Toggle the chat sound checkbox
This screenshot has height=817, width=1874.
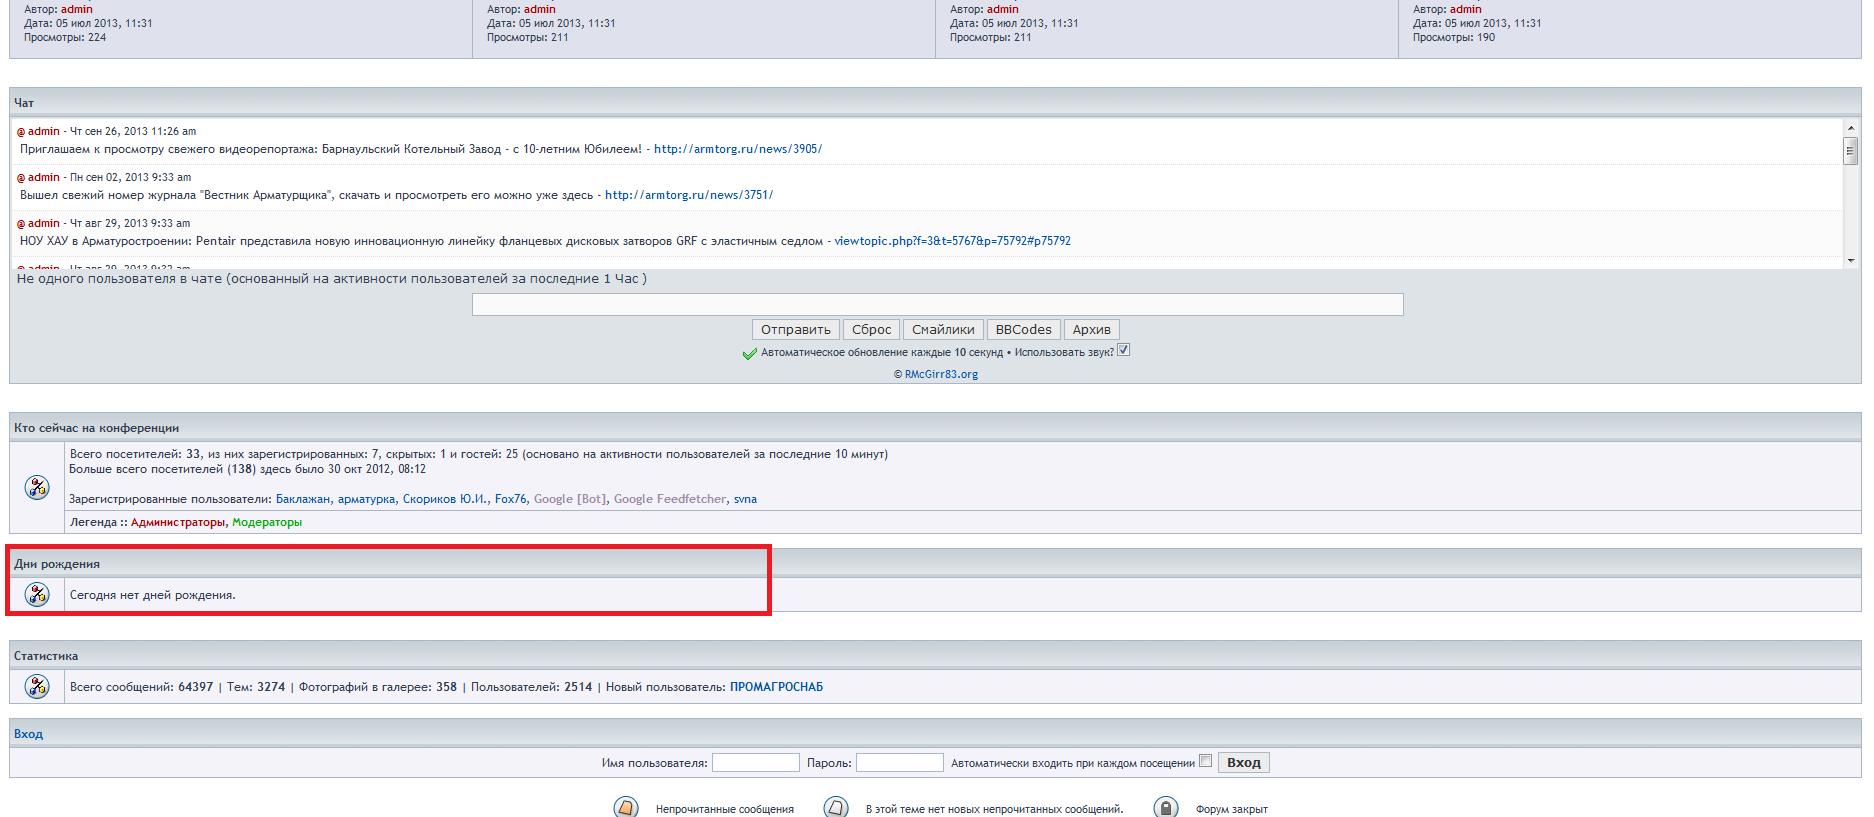coord(1124,350)
